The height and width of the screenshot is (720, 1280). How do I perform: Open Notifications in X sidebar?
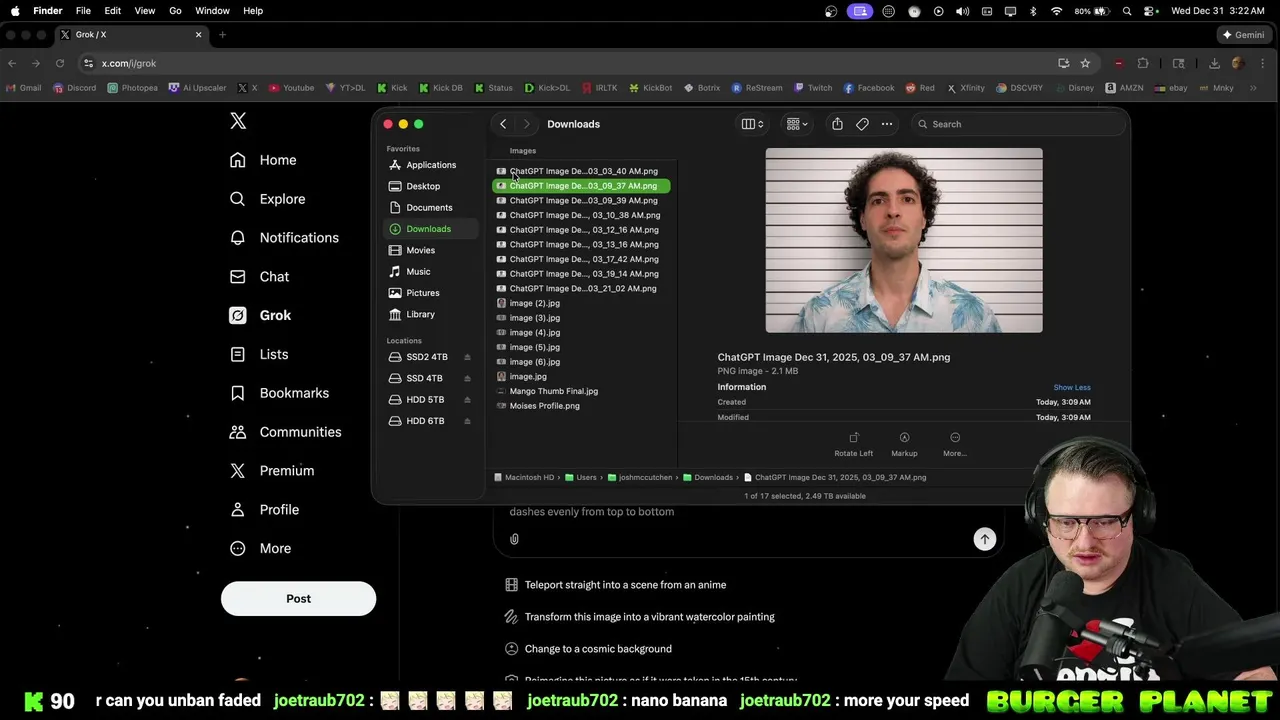click(x=284, y=238)
